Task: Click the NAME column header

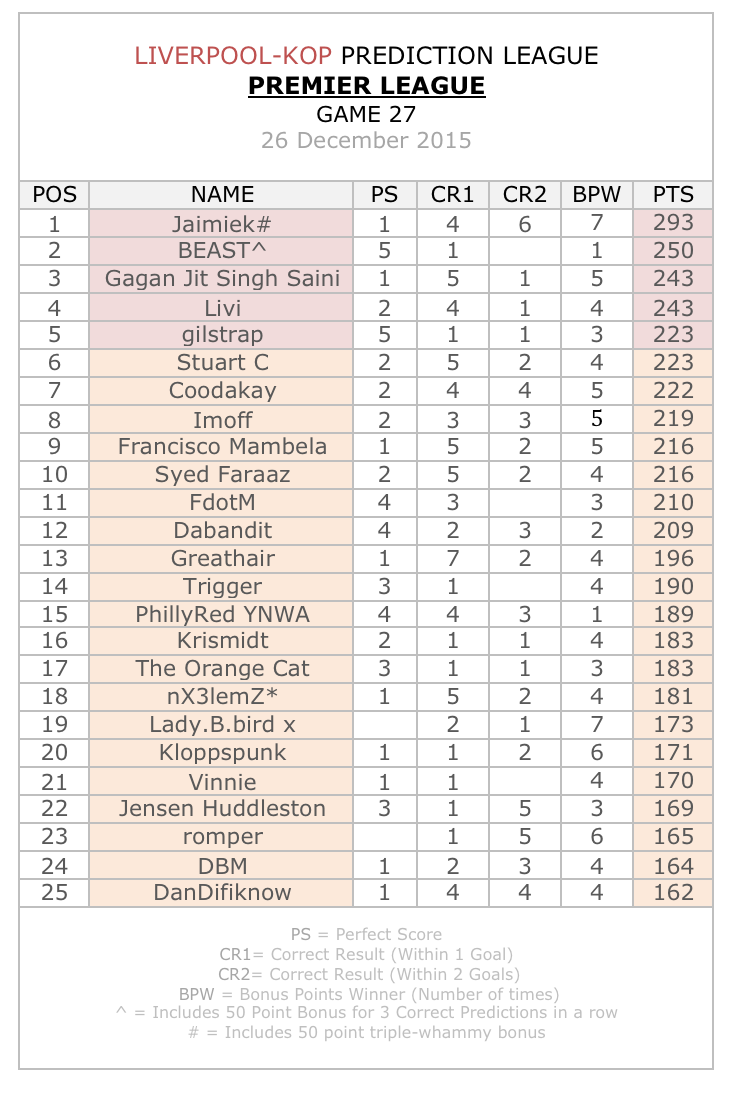Action: (222, 194)
